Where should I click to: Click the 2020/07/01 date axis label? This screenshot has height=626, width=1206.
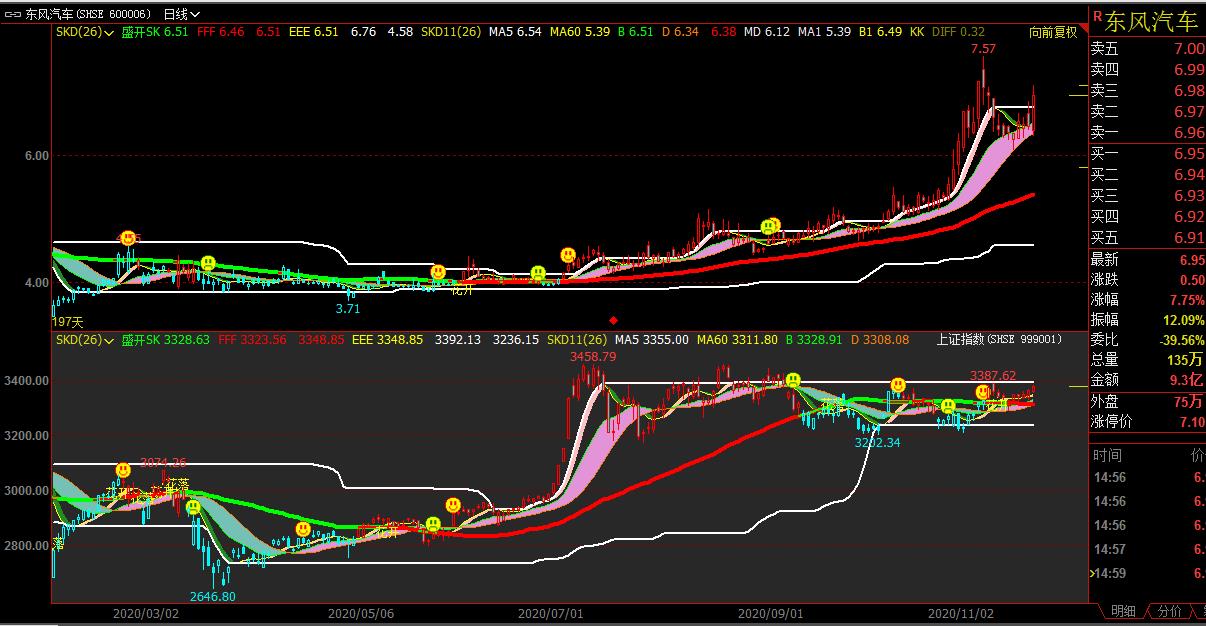552,613
